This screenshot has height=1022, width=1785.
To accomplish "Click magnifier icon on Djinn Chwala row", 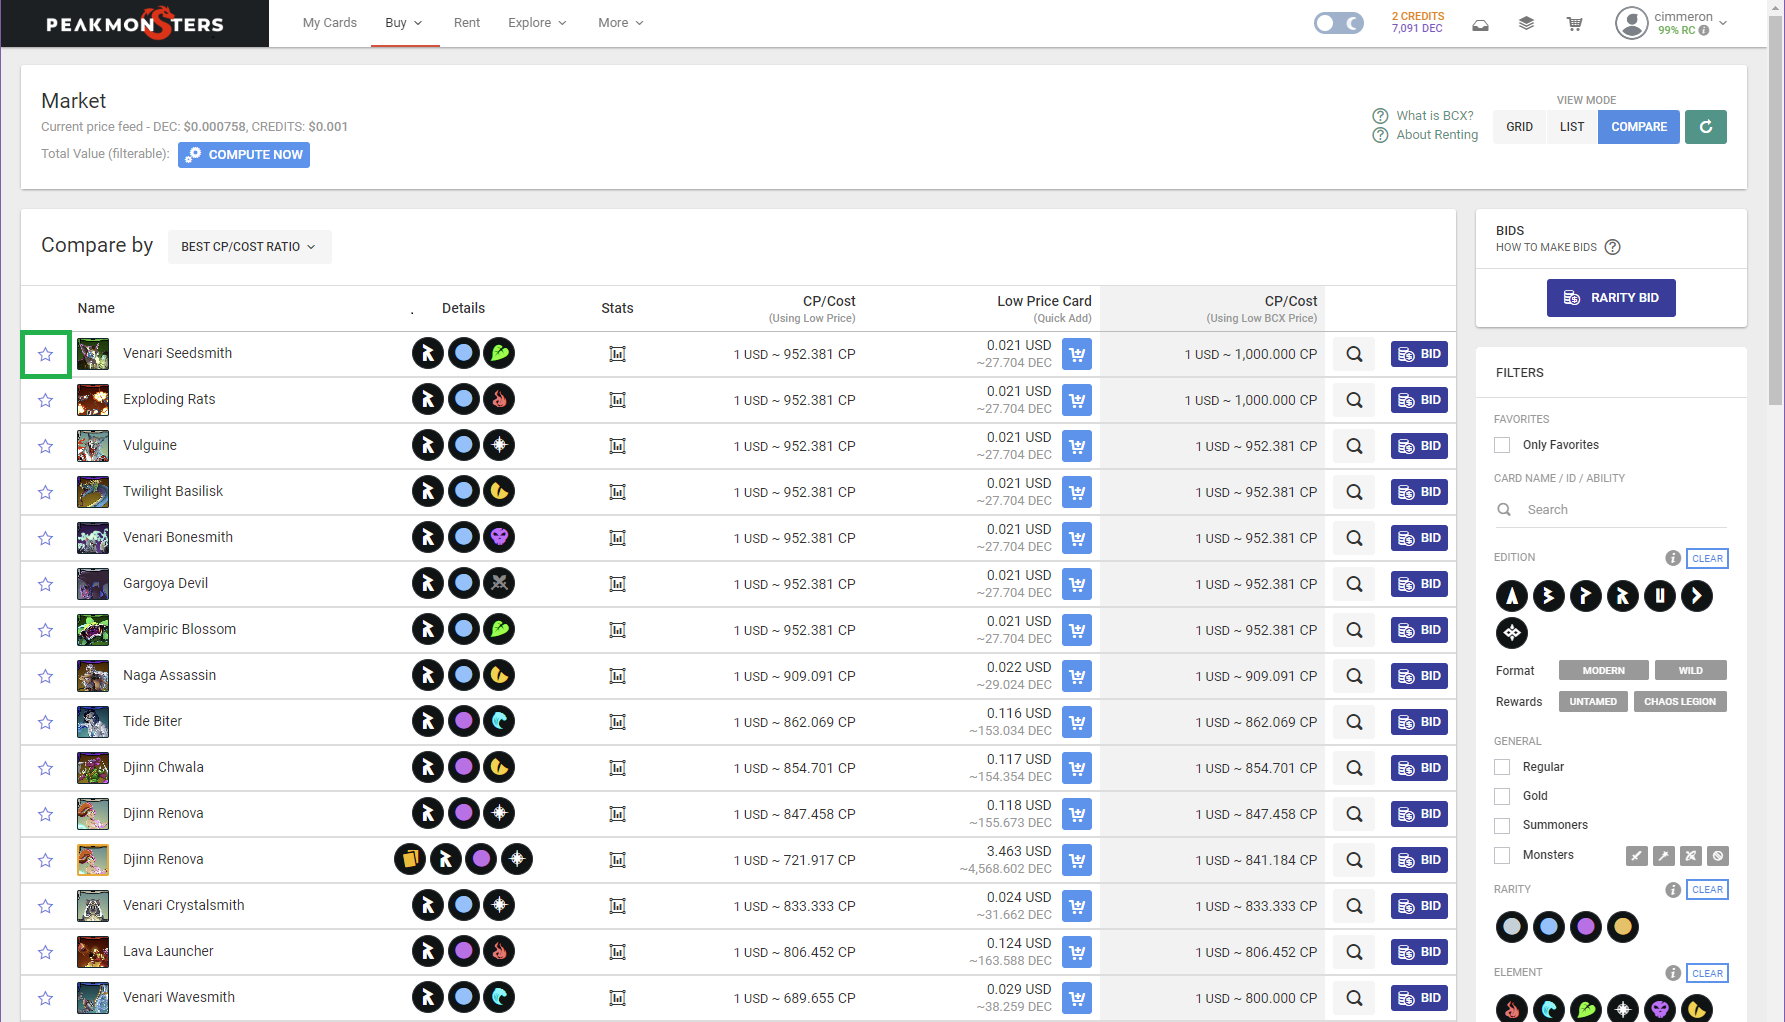I will (x=1354, y=768).
